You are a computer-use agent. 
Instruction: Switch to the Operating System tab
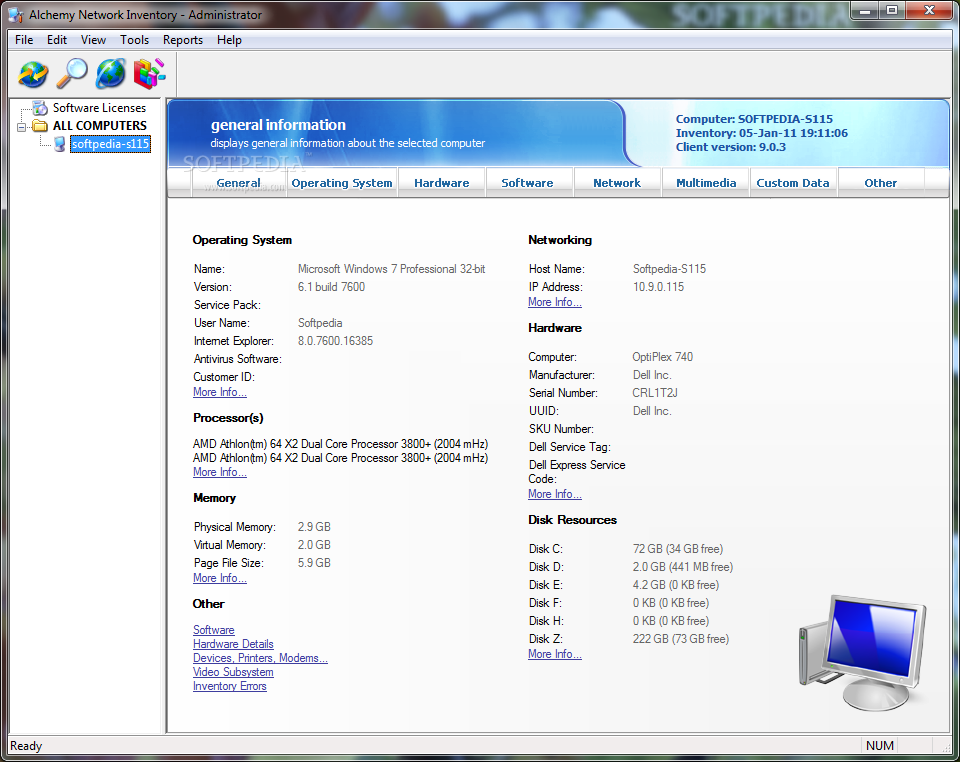342,182
